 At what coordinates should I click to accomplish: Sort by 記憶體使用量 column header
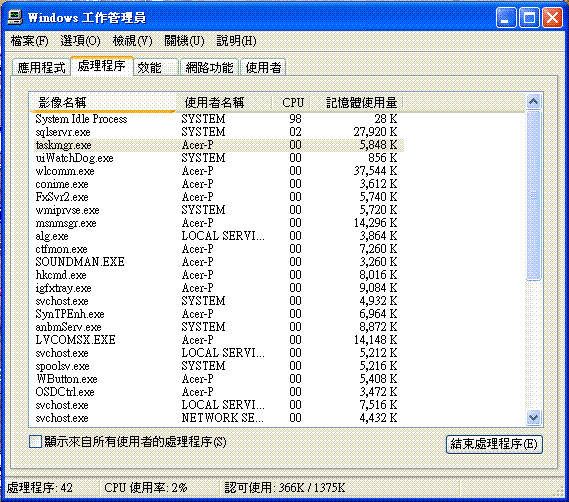(x=356, y=102)
